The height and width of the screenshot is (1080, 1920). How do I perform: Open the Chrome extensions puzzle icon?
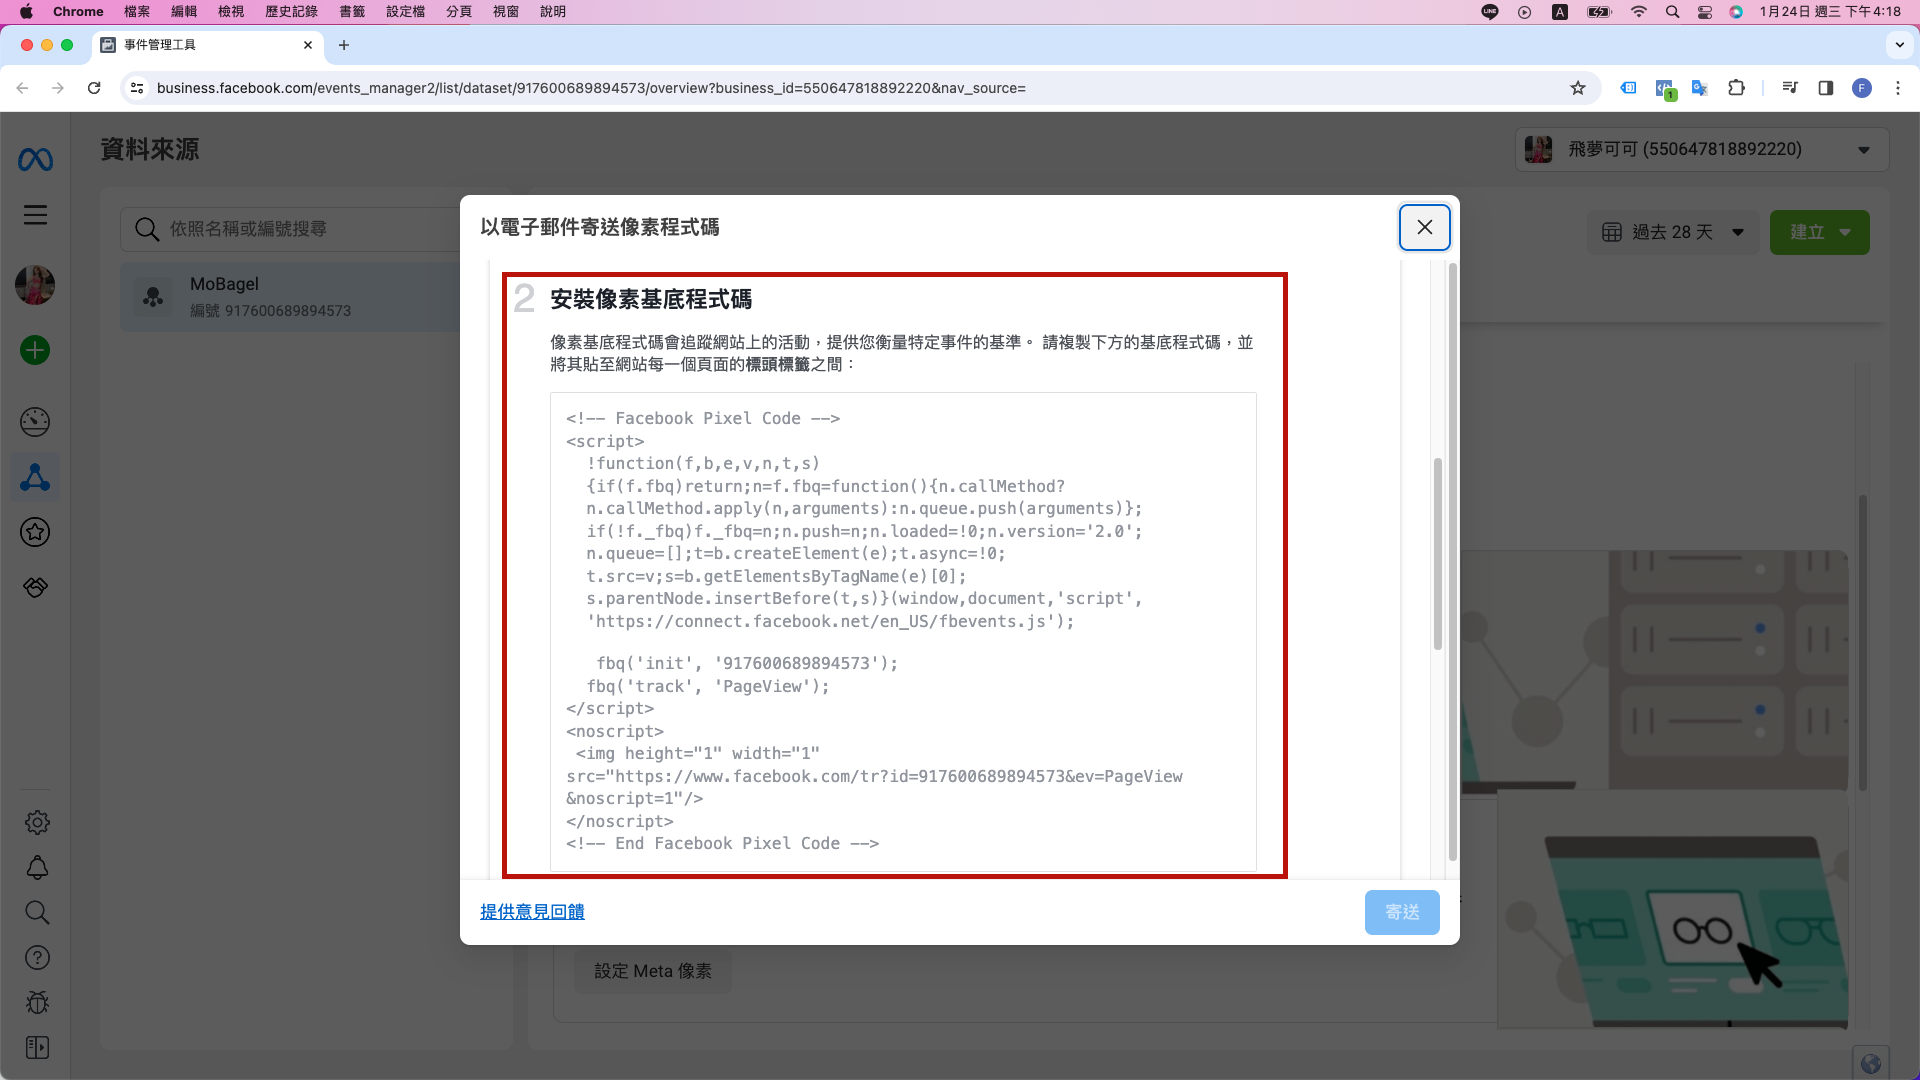coord(1736,88)
